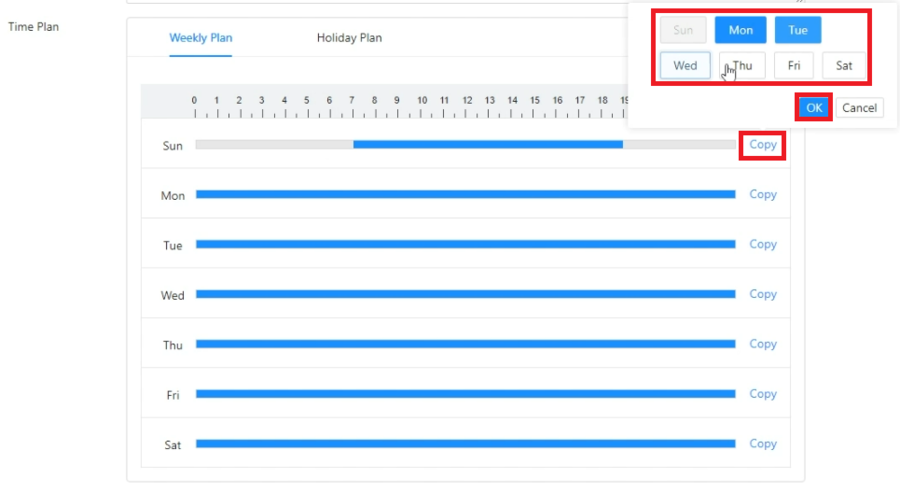This screenshot has width=900, height=492.
Task: Click the Thu row label
Action: coord(172,346)
